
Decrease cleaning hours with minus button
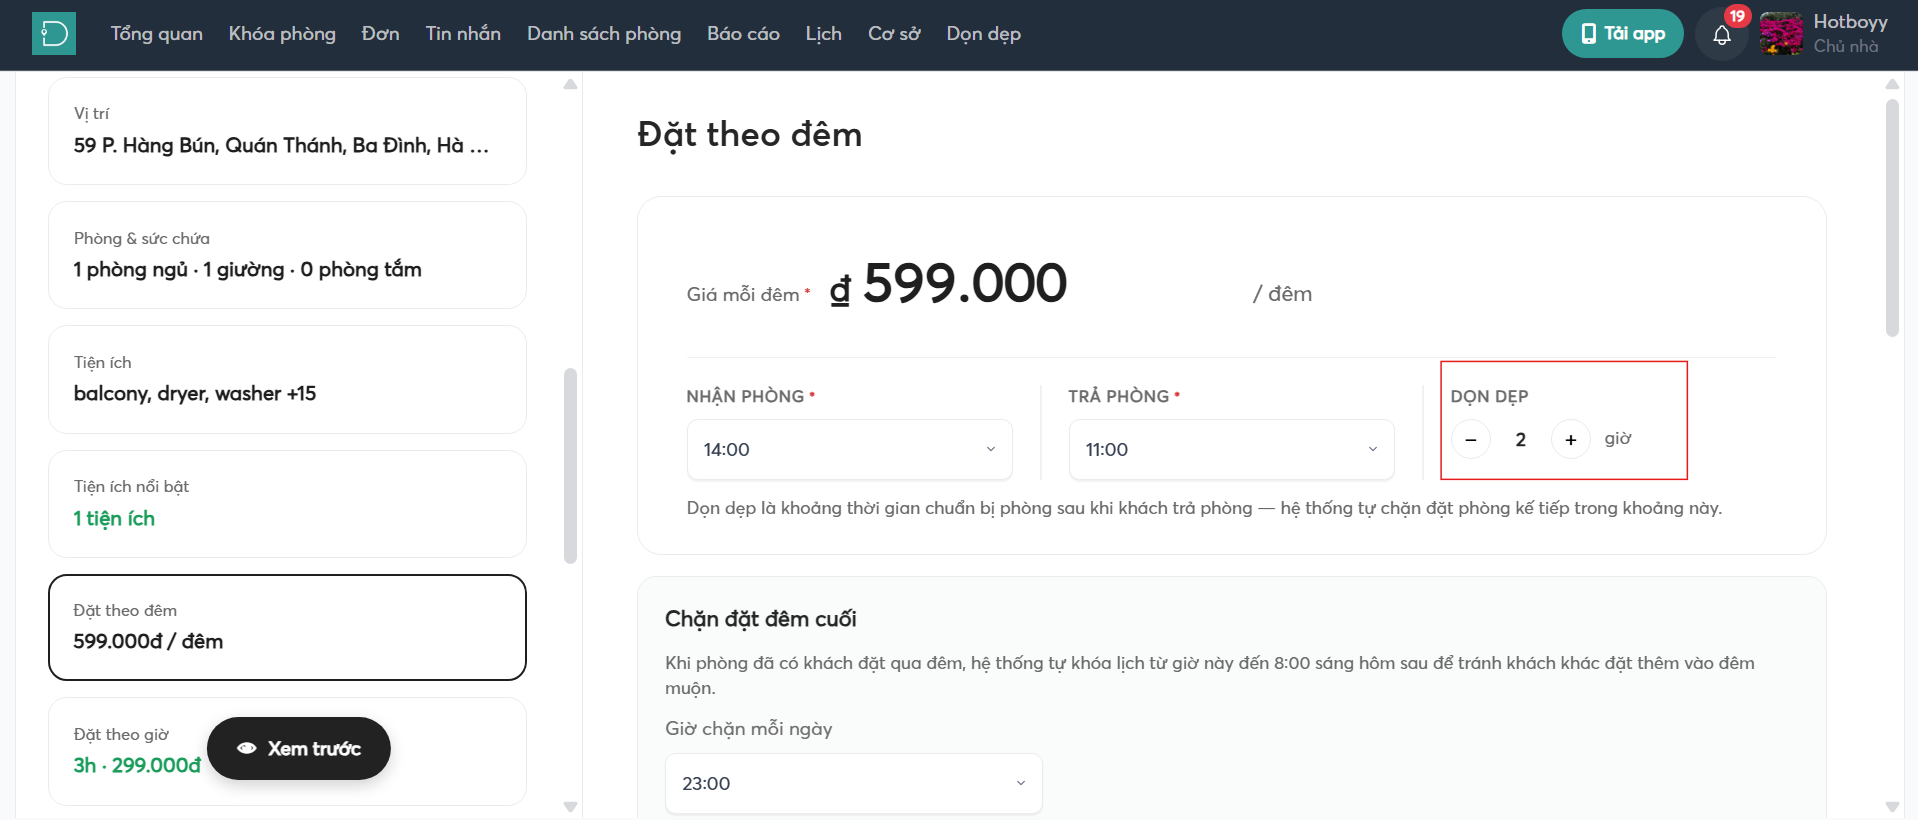click(1471, 440)
